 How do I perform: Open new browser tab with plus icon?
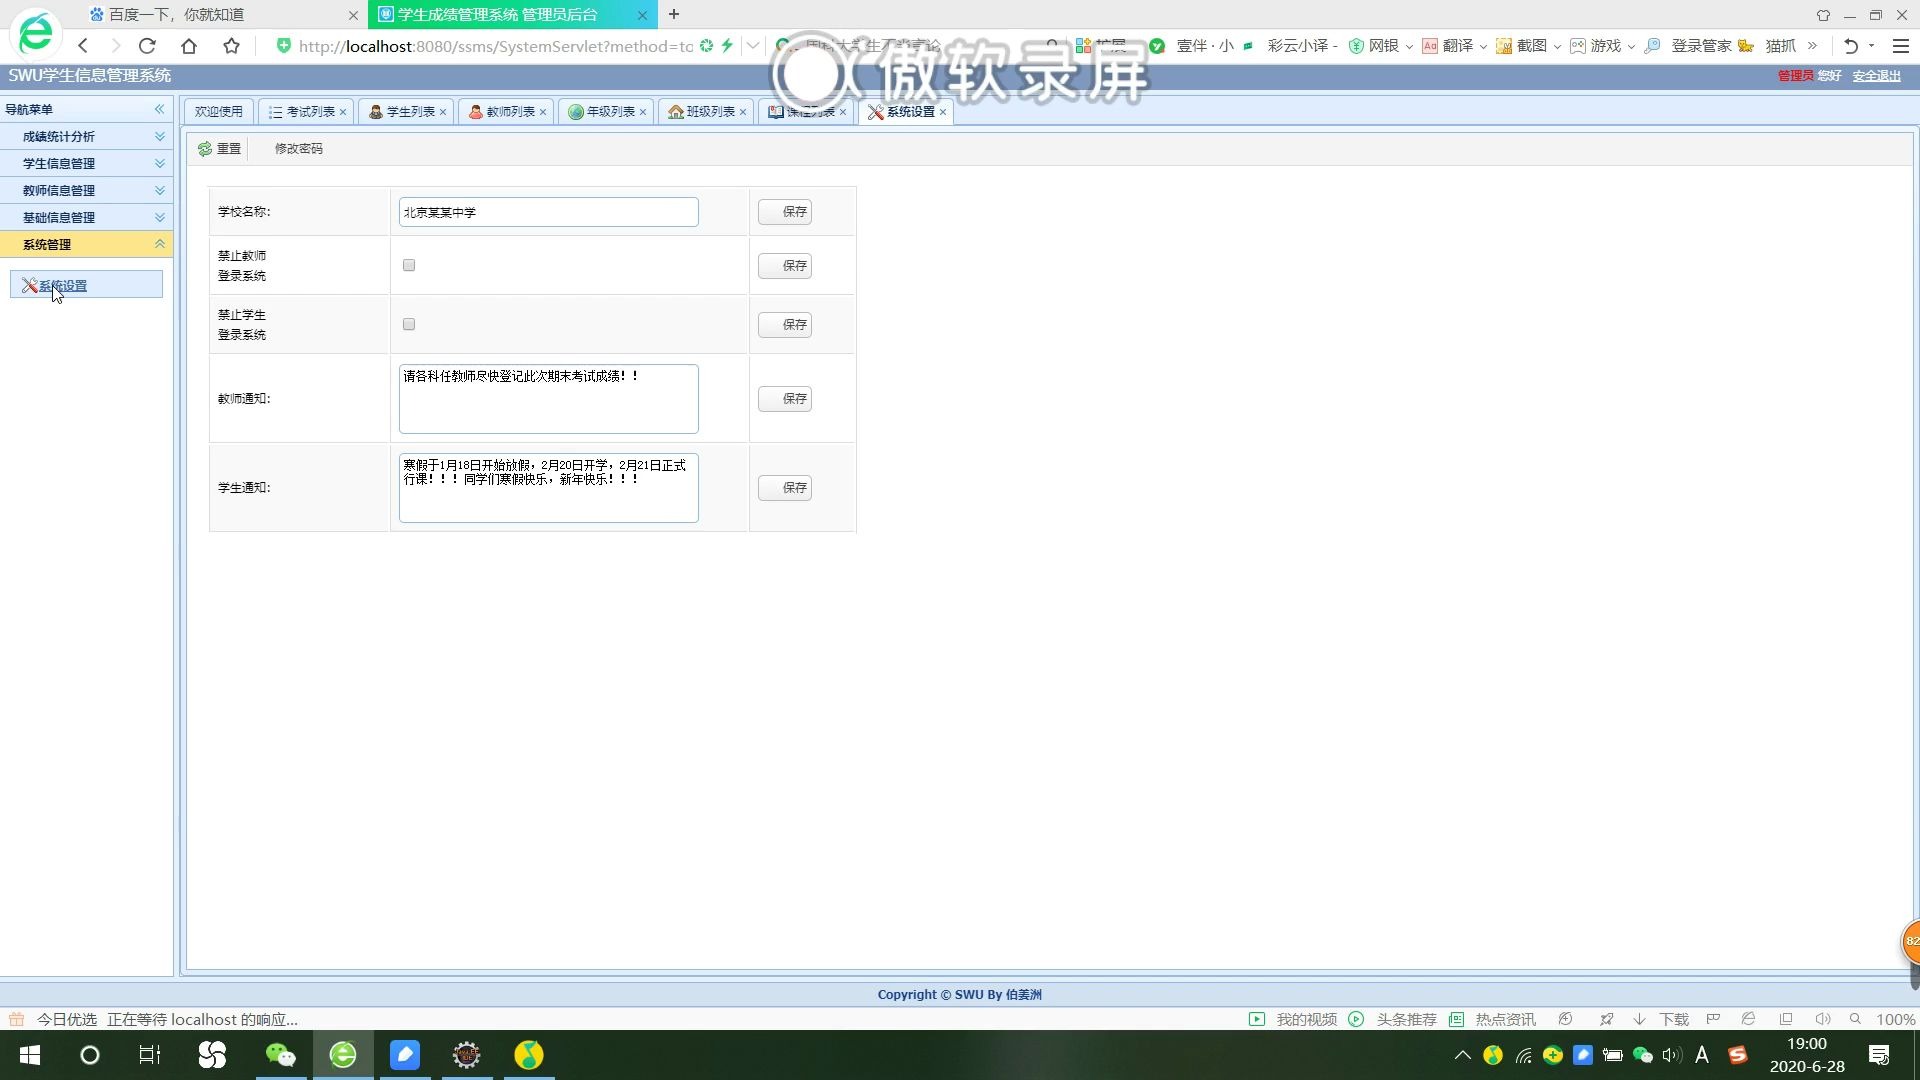click(674, 14)
